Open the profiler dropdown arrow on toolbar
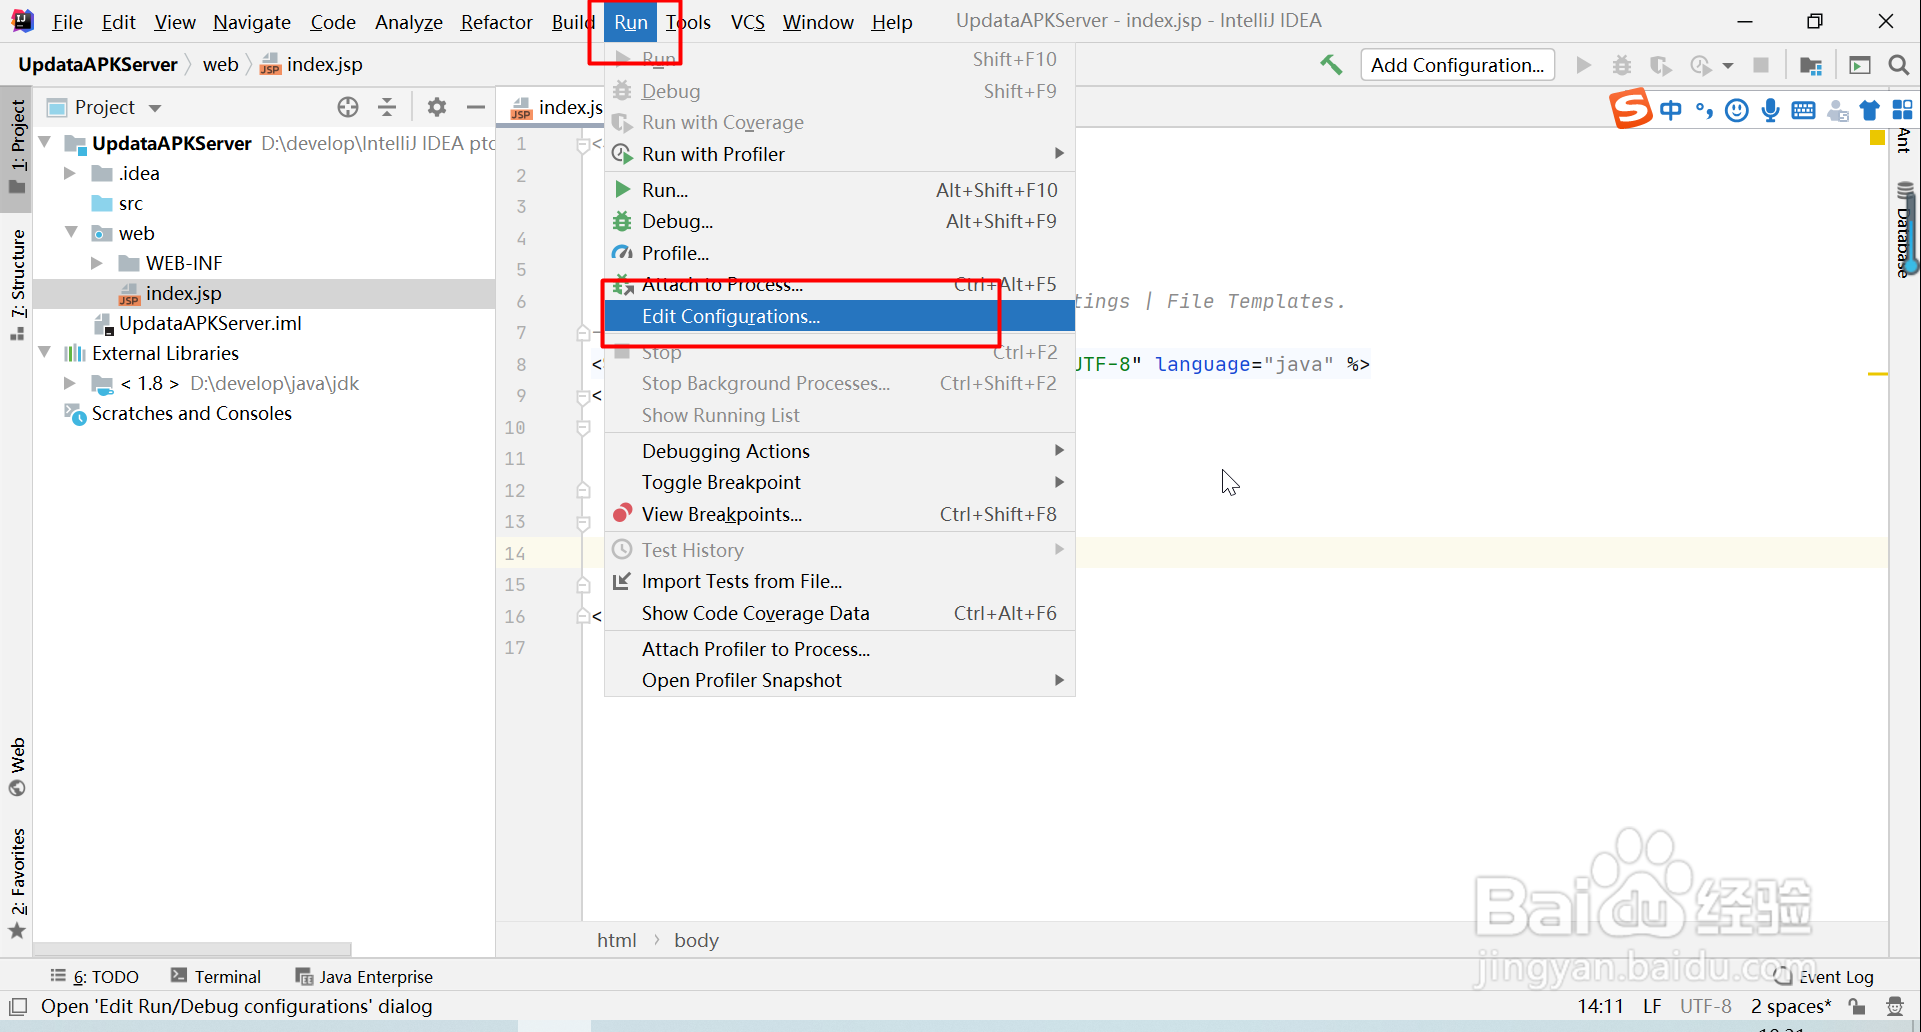Image resolution: width=1921 pixels, height=1032 pixels. (x=1727, y=64)
